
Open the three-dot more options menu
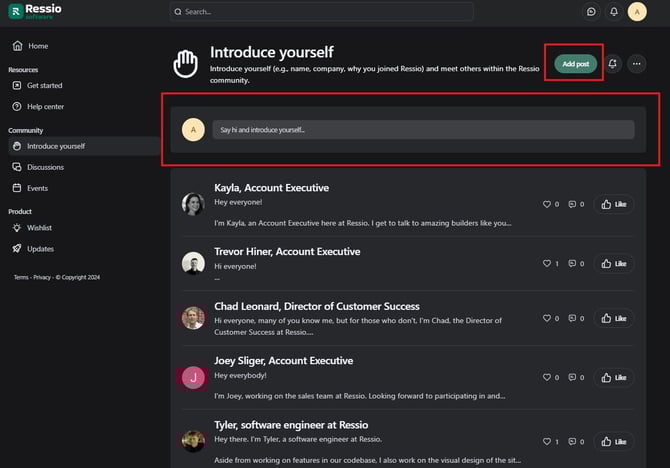(x=637, y=64)
